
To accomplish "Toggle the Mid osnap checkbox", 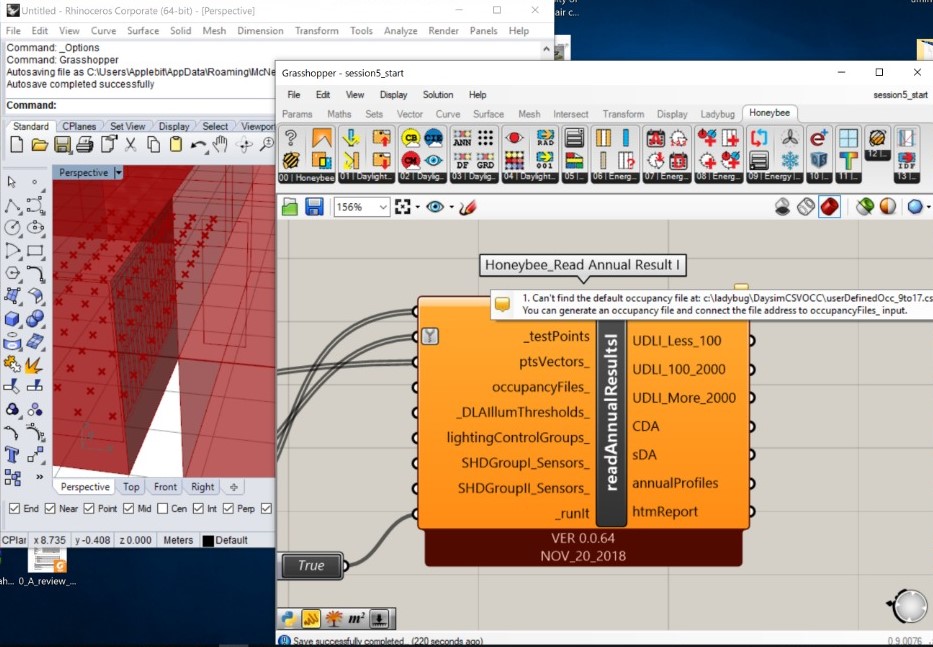I will [x=129, y=508].
